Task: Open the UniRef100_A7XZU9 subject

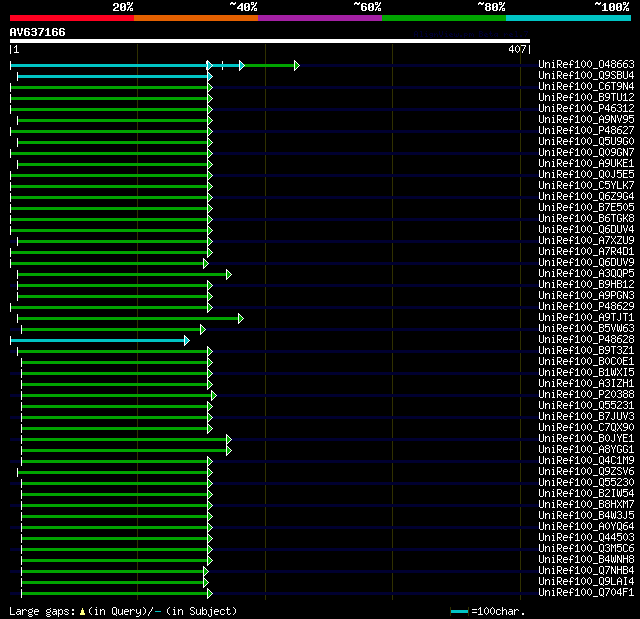Action: (586, 240)
